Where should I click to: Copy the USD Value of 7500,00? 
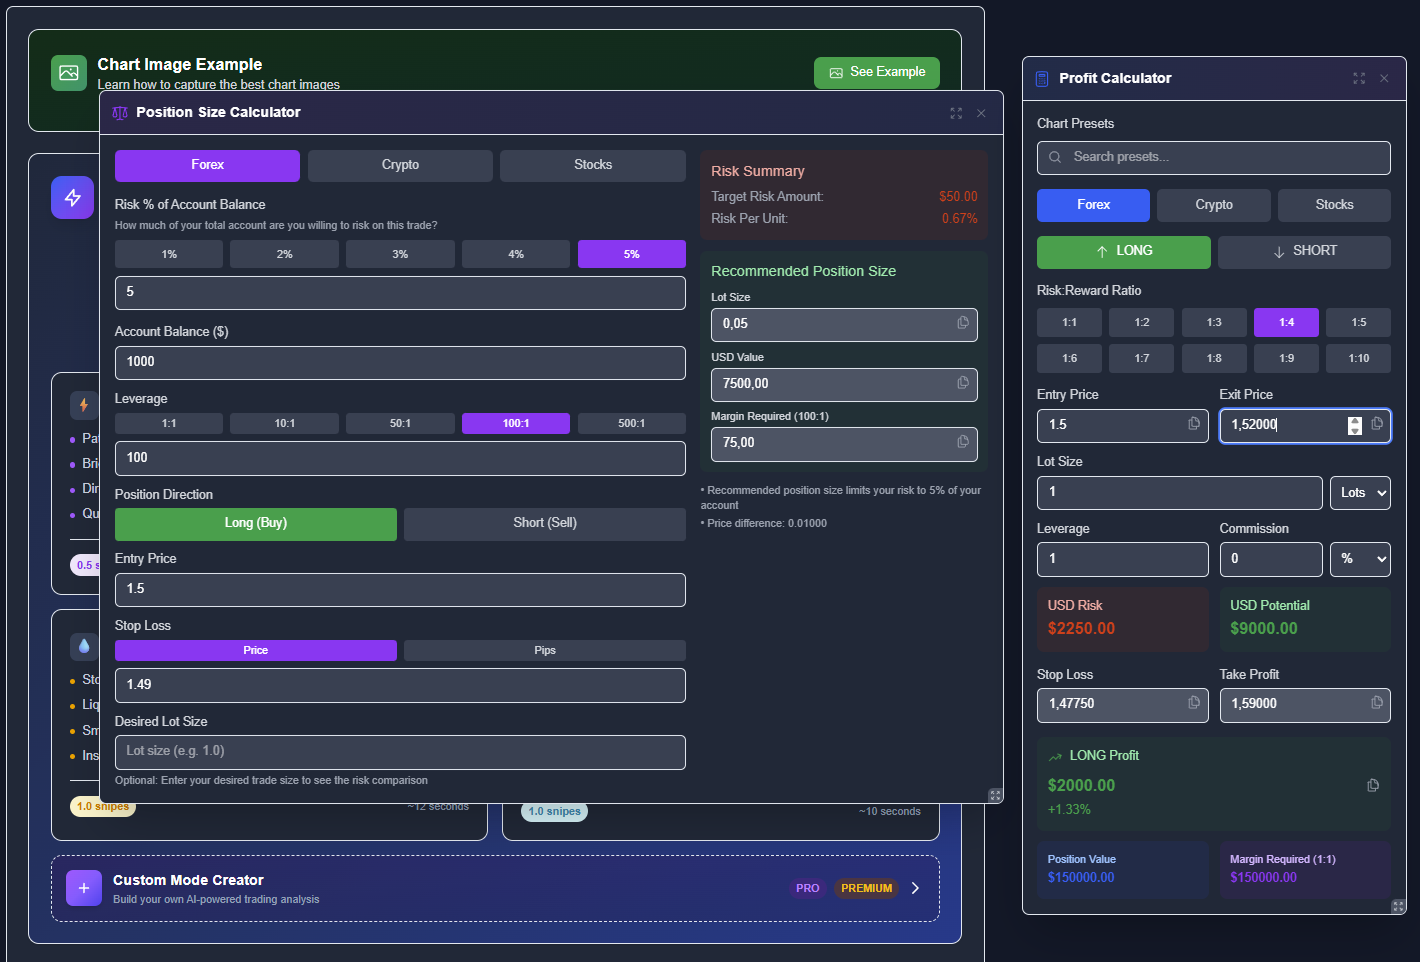pyautogui.click(x=962, y=384)
